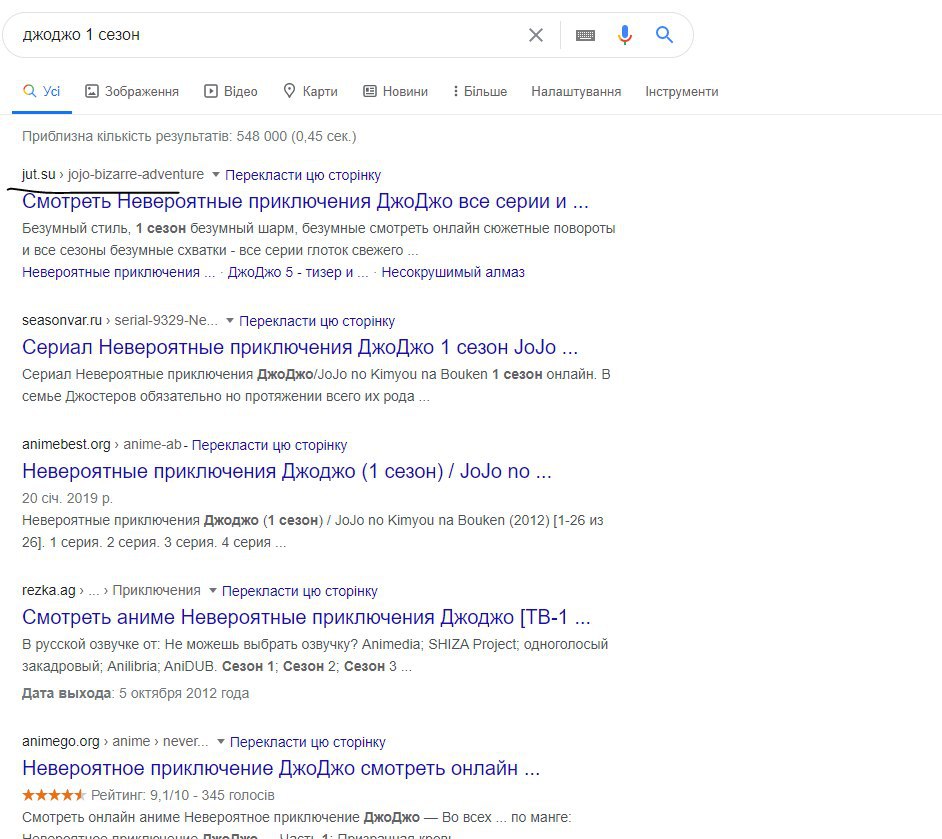
Task: Open sitelink 'ДжоДжо 5 - тизер и ...'
Action: 298,272
